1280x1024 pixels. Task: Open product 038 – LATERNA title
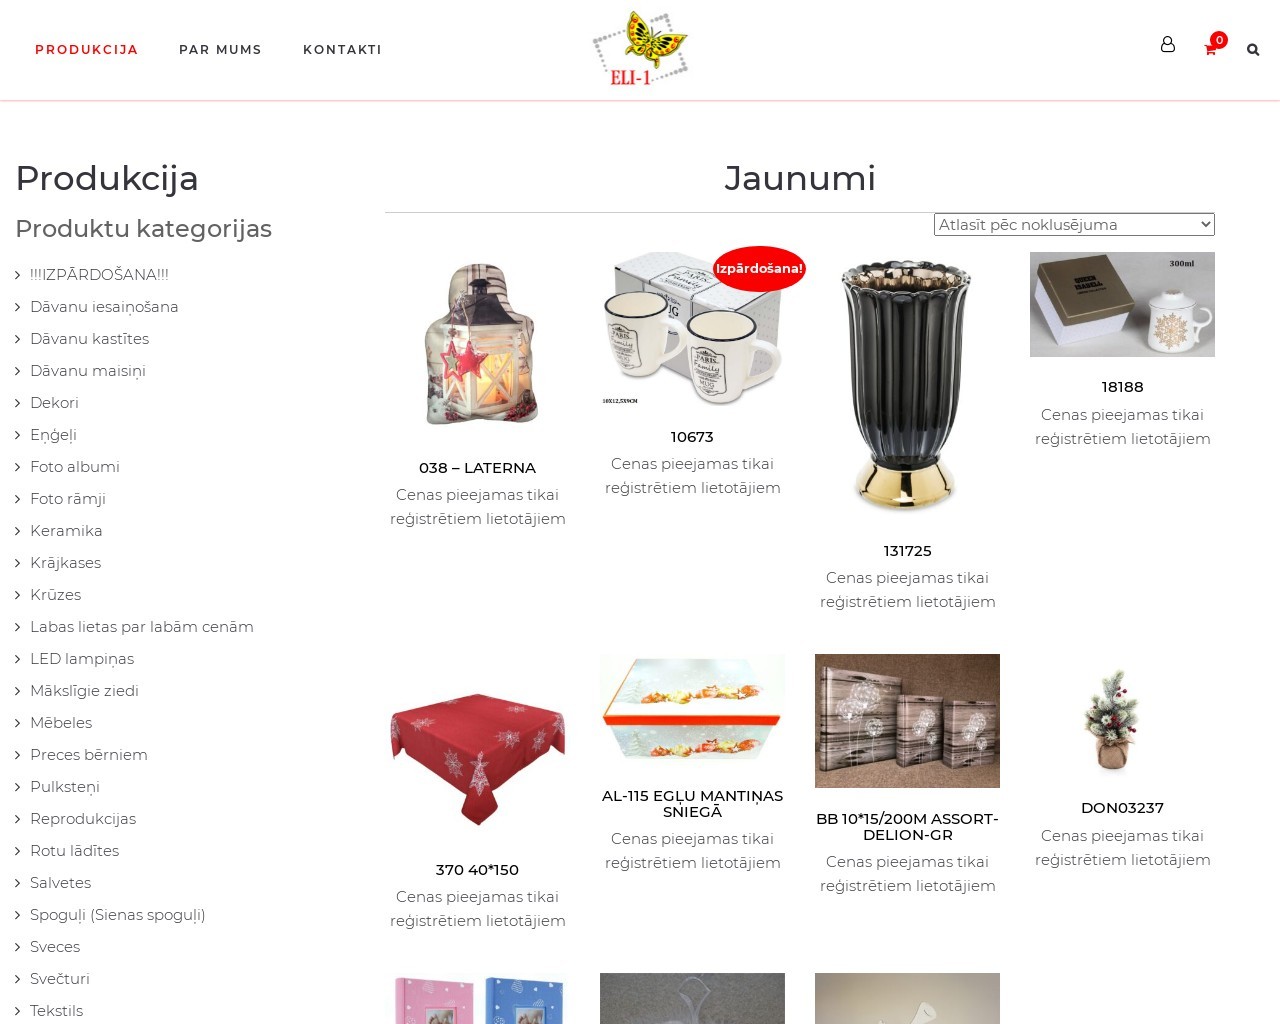point(477,468)
